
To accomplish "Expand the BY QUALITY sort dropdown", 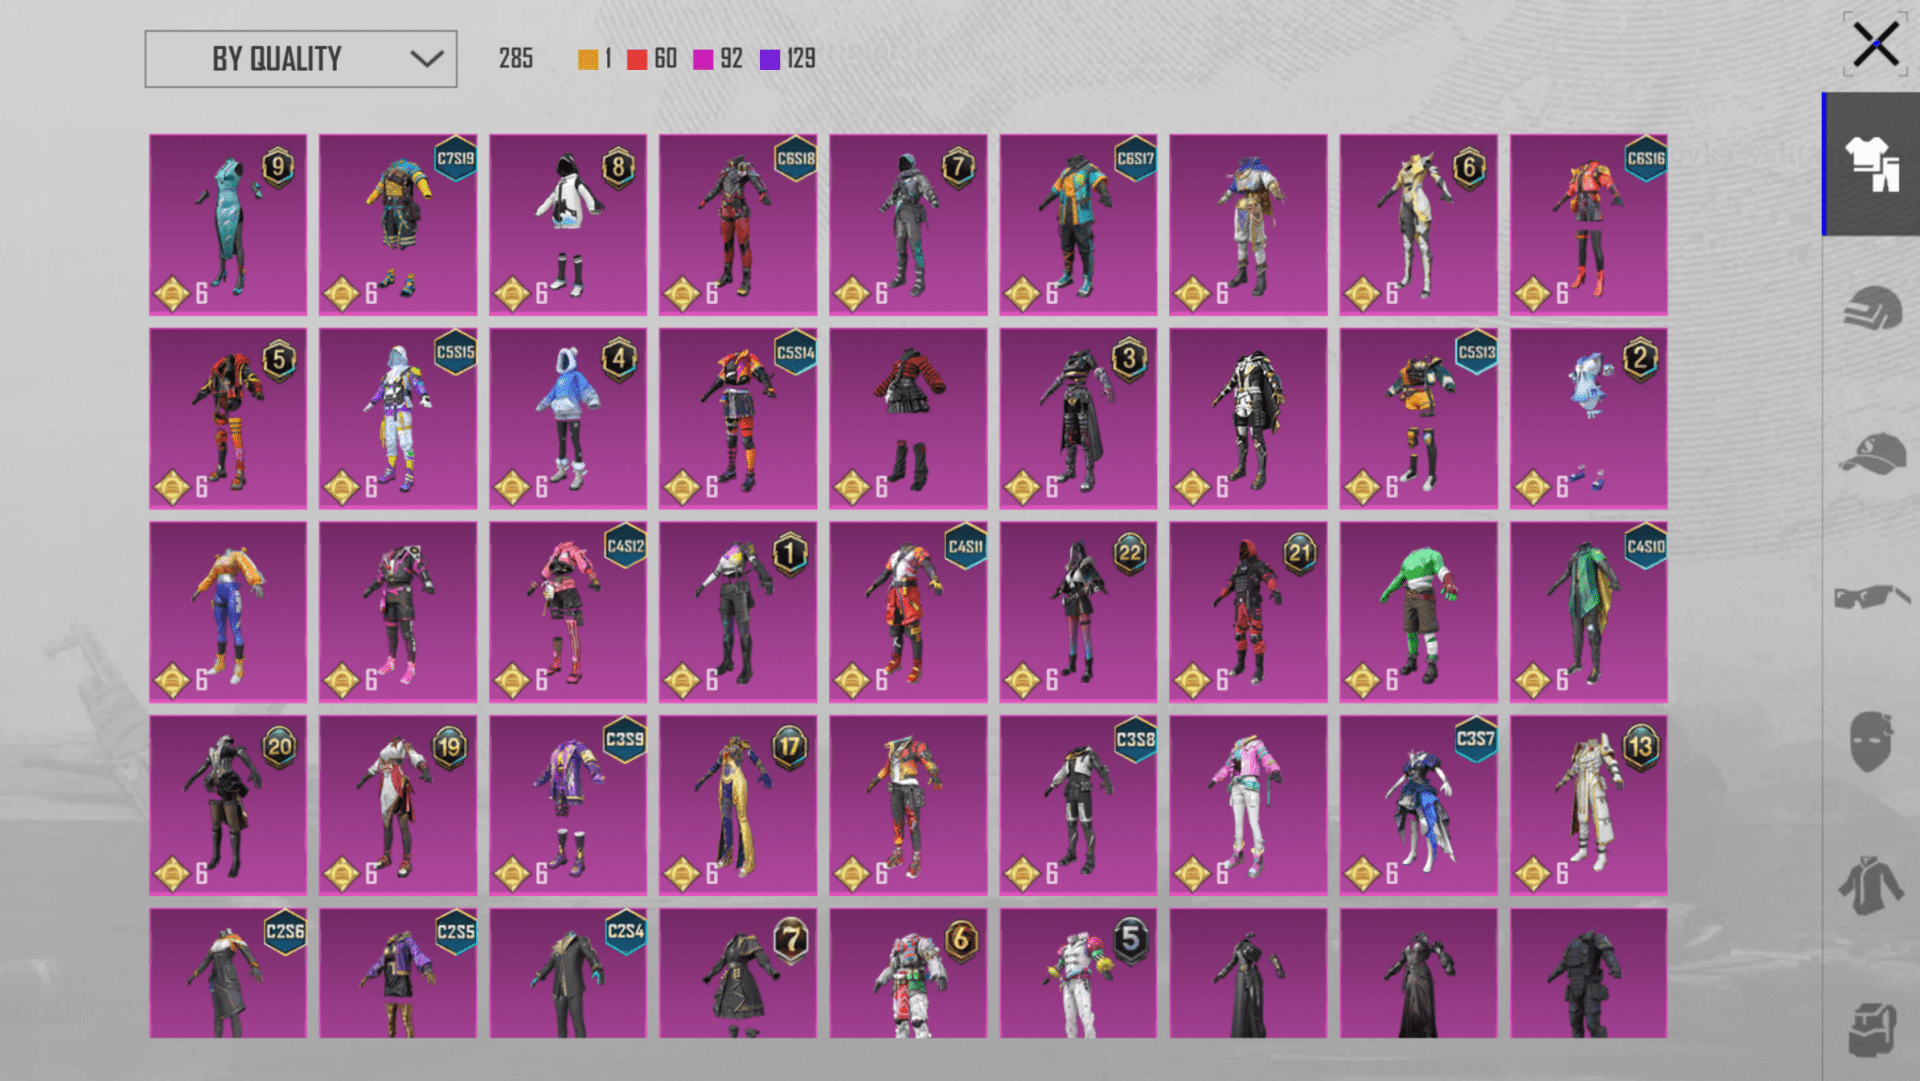I will click(x=300, y=59).
